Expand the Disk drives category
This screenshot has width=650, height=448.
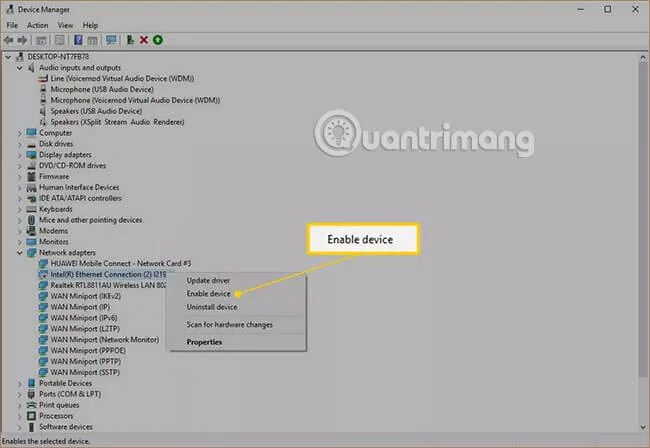tap(19, 144)
